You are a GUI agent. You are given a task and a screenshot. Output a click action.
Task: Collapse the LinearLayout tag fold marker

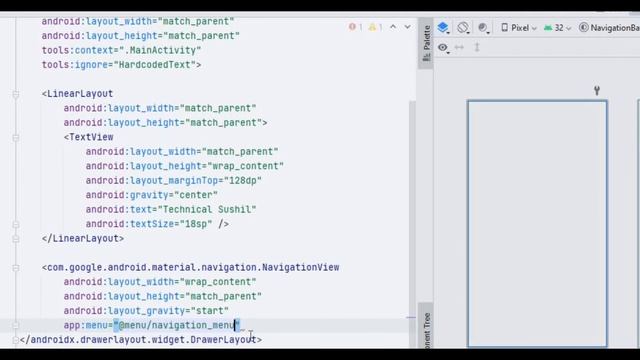[16, 94]
